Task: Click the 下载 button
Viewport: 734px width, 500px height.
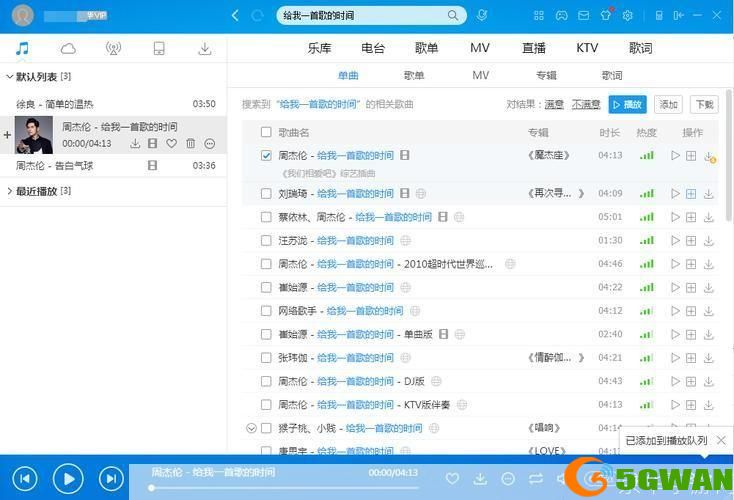Action: pos(705,104)
